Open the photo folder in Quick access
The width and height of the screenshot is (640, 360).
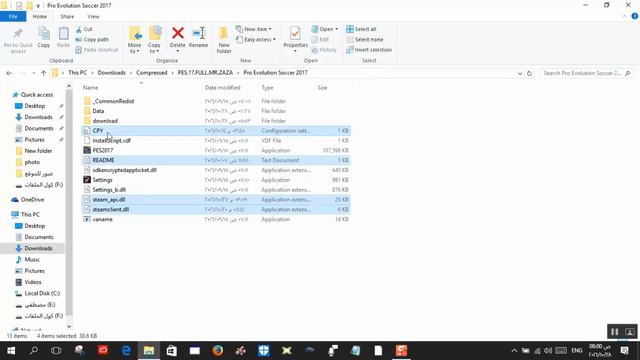coord(32,162)
